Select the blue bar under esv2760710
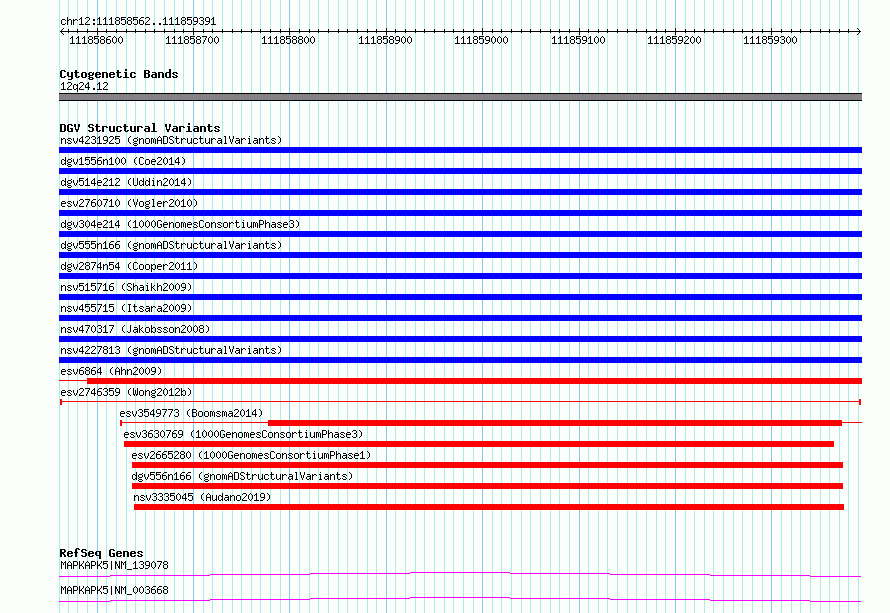 460,213
